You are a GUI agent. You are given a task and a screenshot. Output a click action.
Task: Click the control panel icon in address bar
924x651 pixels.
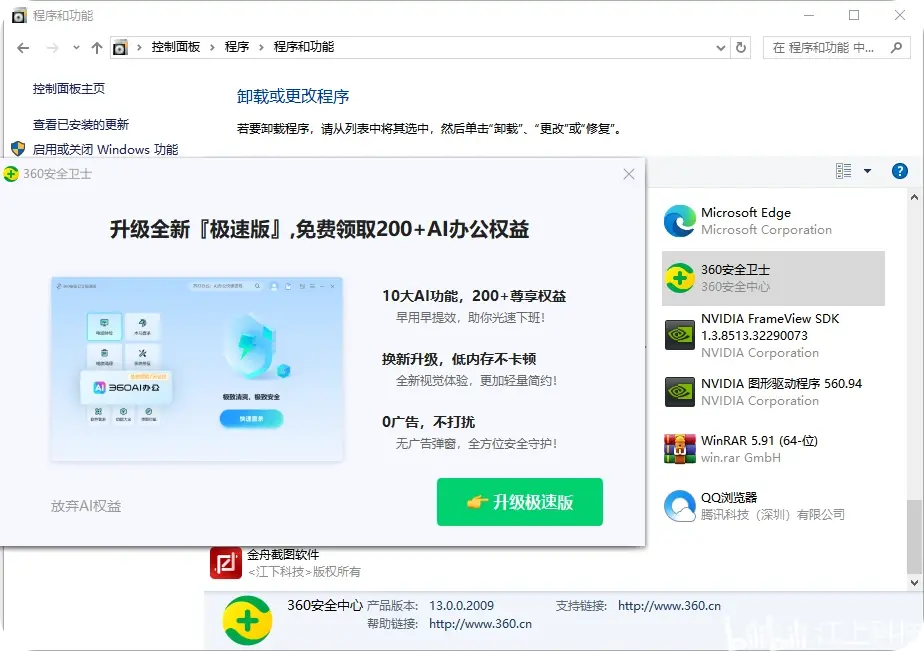(120, 47)
